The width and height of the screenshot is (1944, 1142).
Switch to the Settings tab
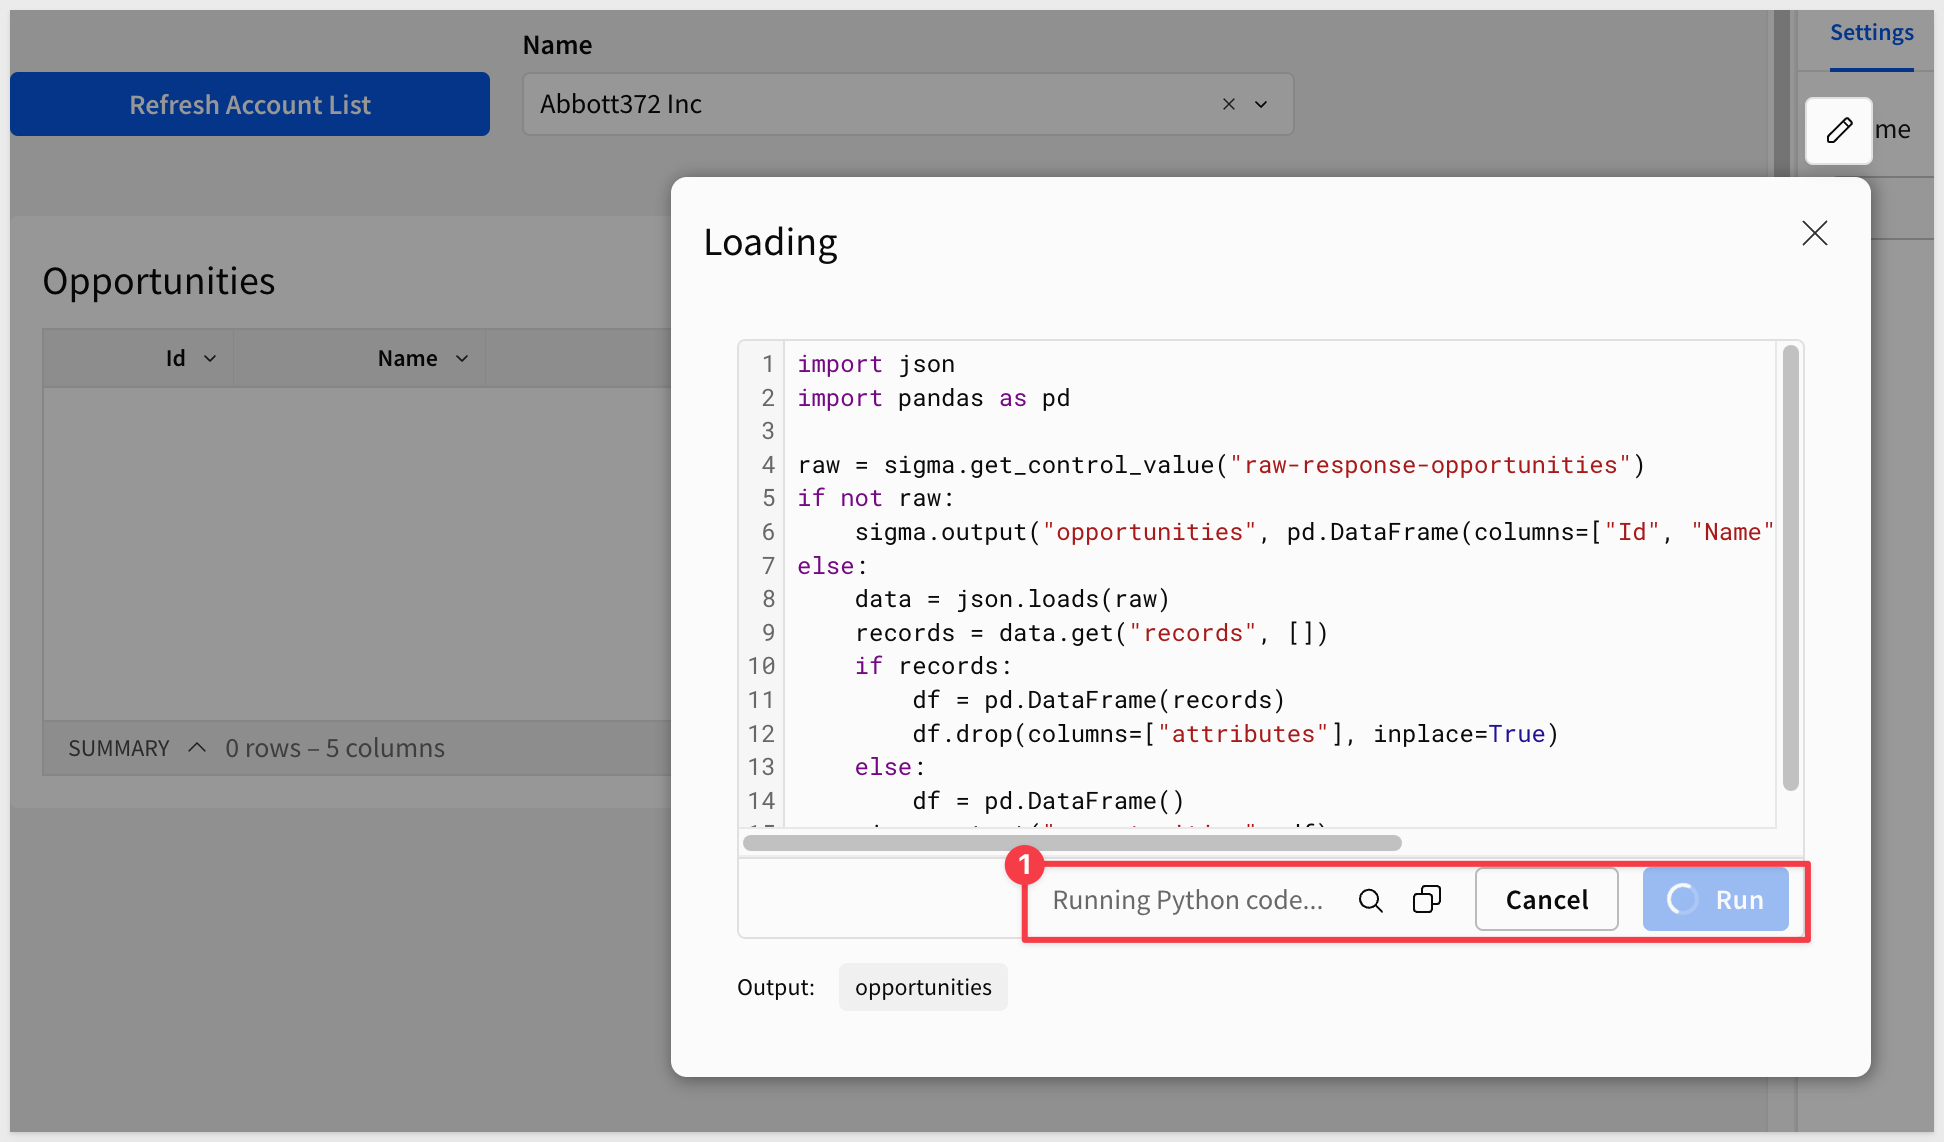(x=1871, y=33)
